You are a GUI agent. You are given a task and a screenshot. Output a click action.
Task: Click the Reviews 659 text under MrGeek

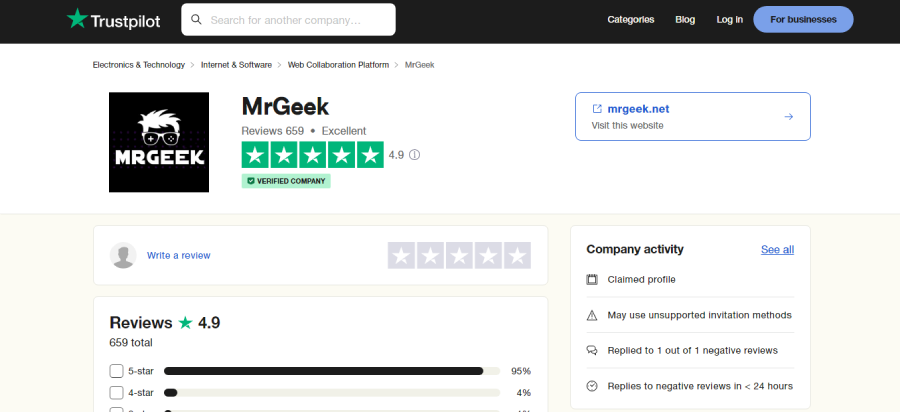click(x=273, y=131)
